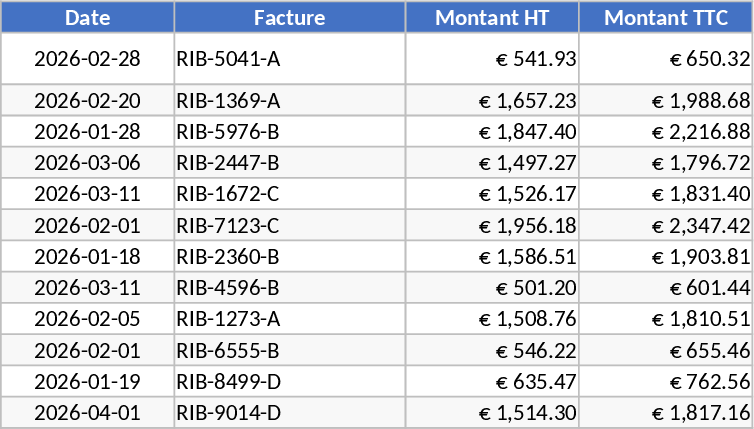Click date cell 2026-02-28
Viewport: 754px width, 429px height.
[88, 59]
